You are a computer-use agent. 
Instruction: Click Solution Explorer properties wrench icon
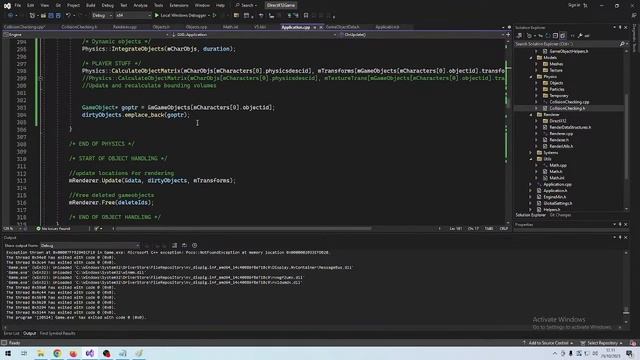click(x=580, y=36)
